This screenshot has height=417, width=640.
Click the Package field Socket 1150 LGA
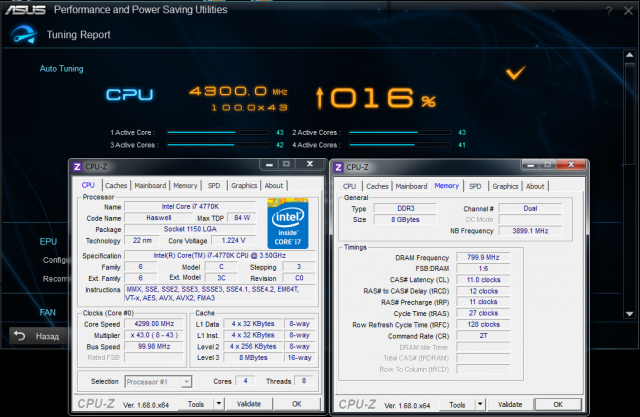pos(190,229)
